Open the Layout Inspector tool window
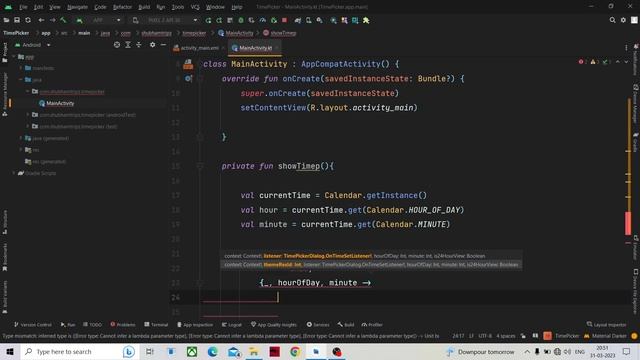640x360 pixels. click(x=606, y=324)
